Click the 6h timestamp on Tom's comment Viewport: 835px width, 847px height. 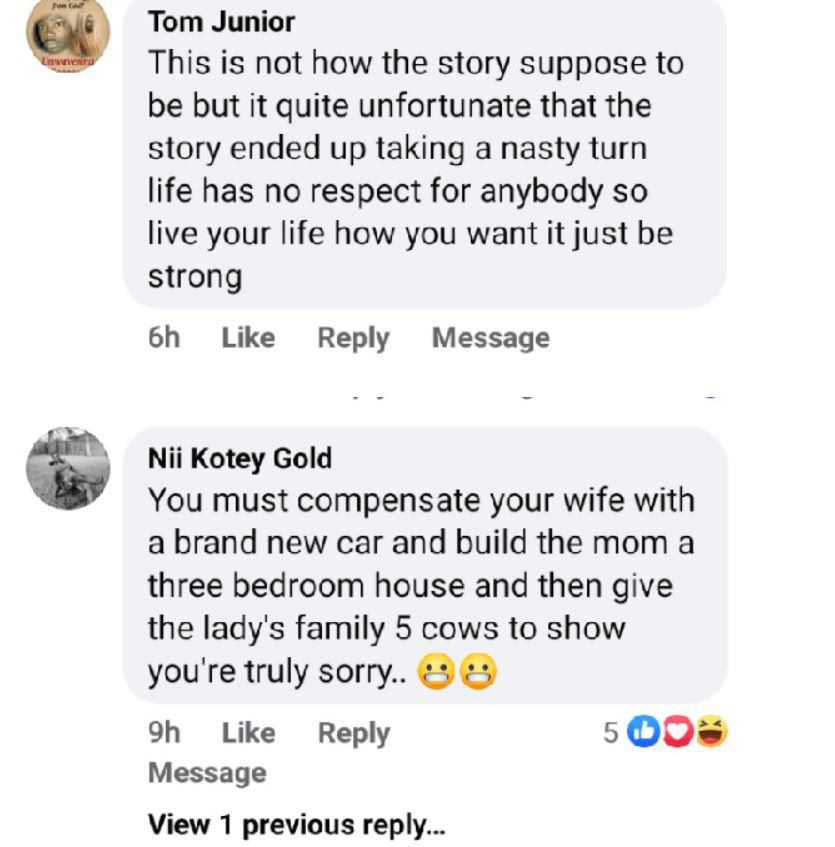(164, 338)
